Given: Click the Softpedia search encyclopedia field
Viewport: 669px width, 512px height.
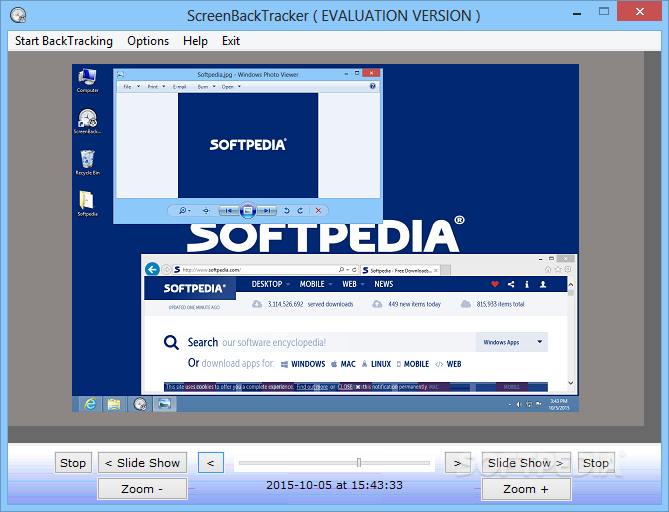Looking at the screenshot, I should [332, 342].
